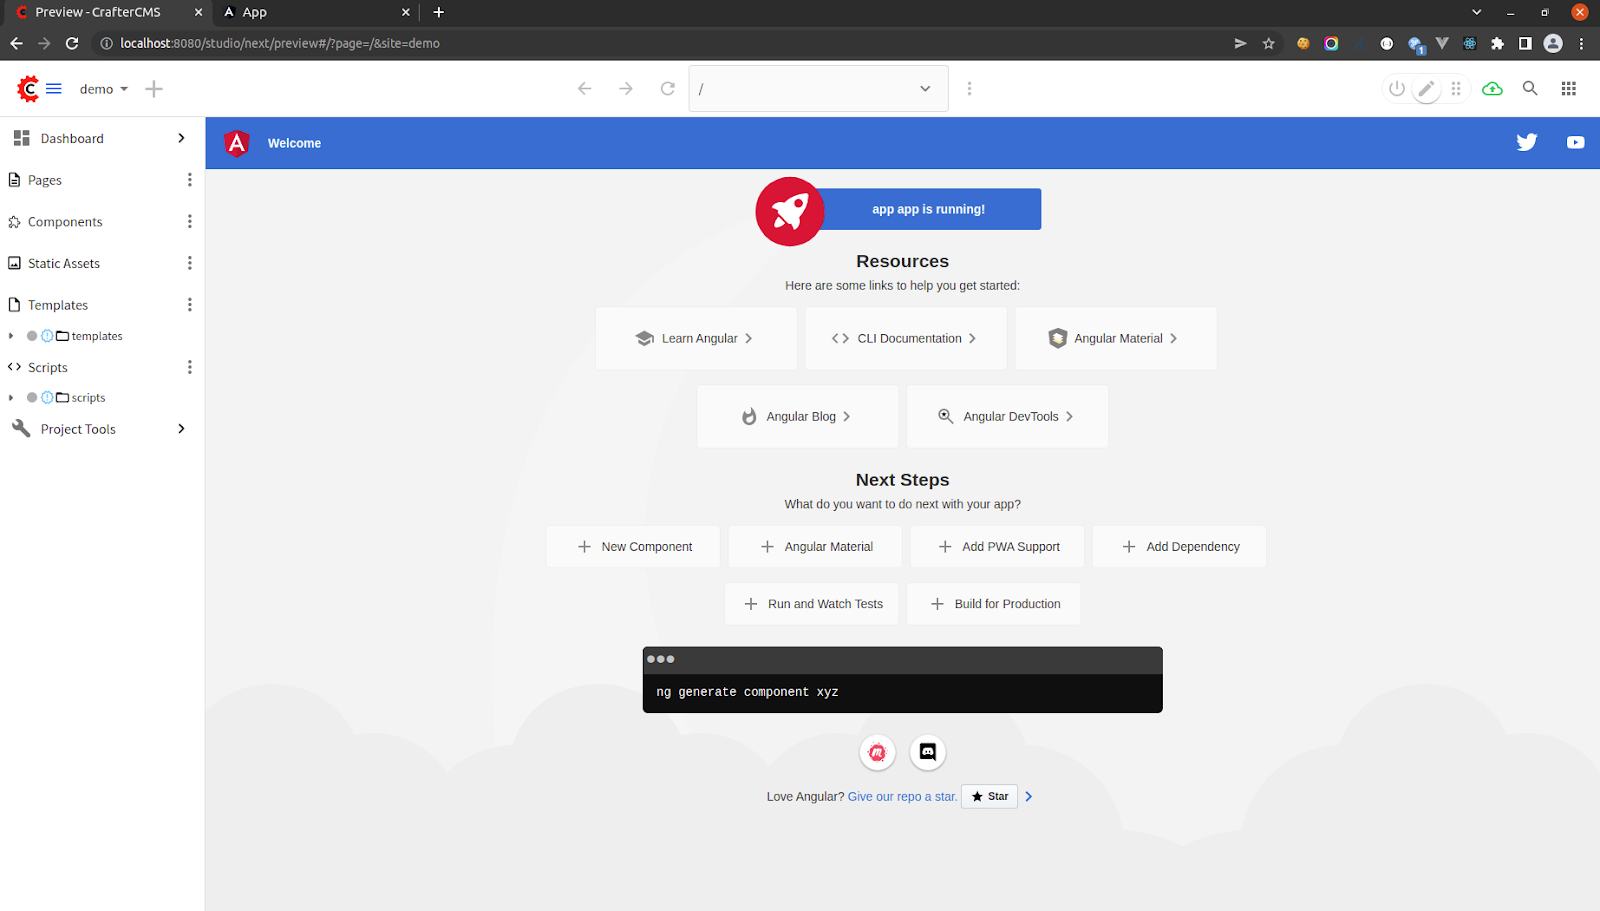Image resolution: width=1600 pixels, height=911 pixels.
Task: Click the Discord icon below terminal
Action: [927, 752]
